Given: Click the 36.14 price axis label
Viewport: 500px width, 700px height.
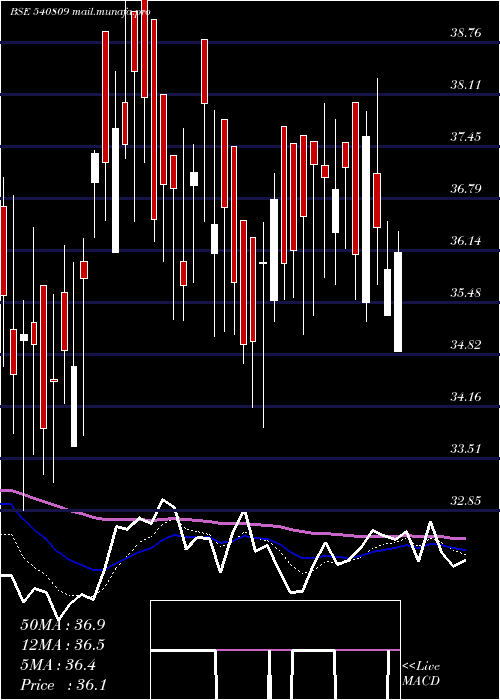Looking at the screenshot, I should click(x=466, y=241).
